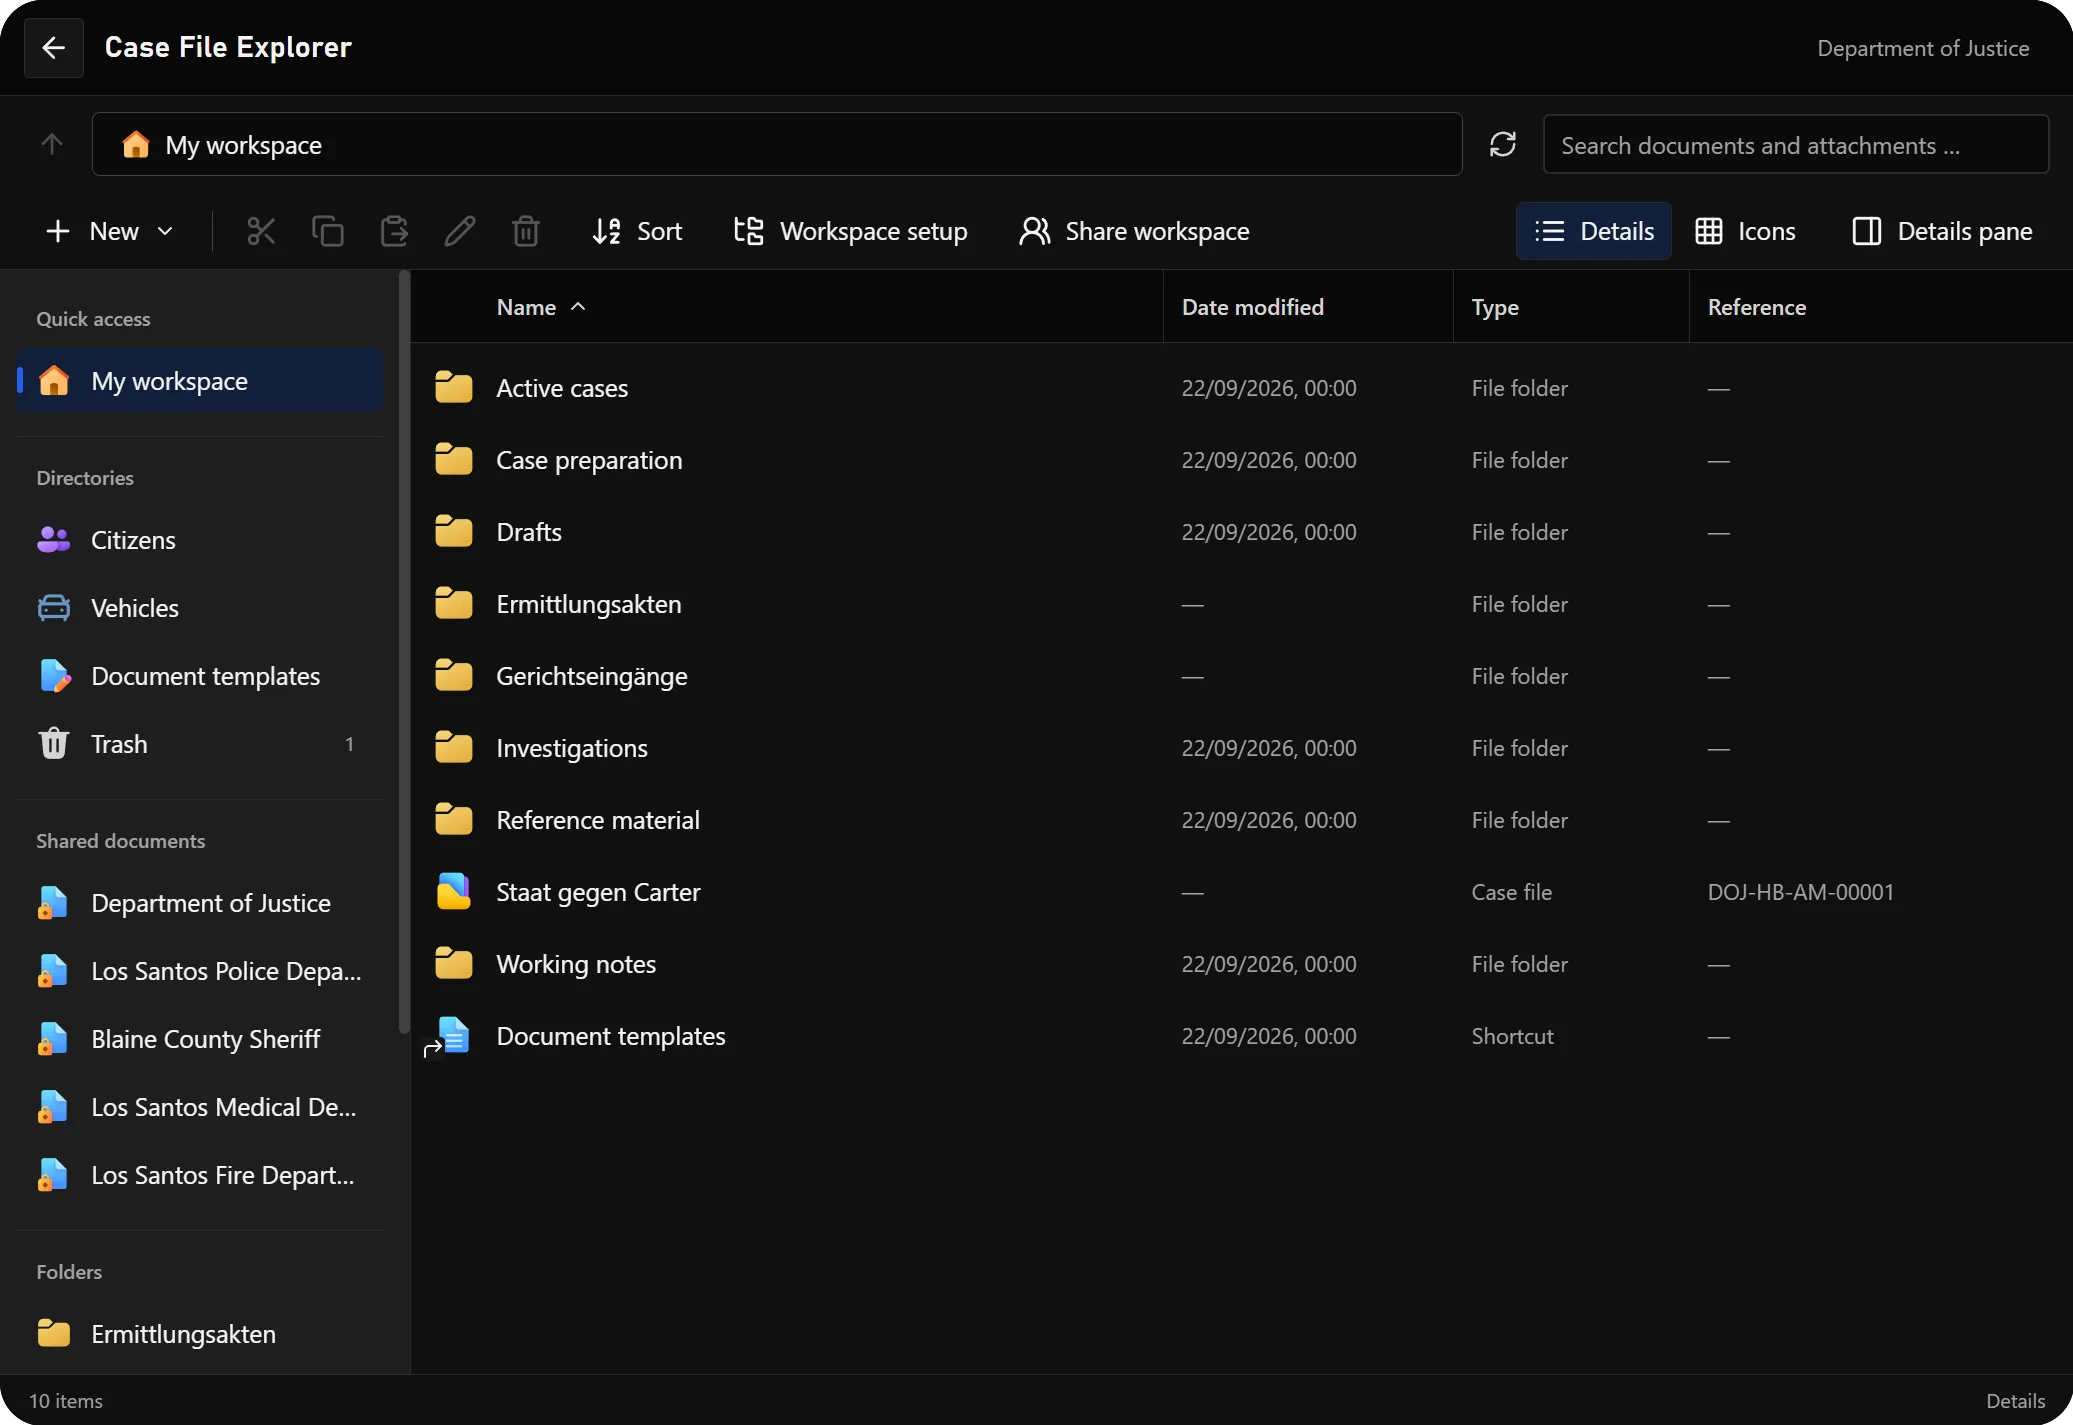This screenshot has height=1425, width=2073.
Task: Refresh the workspace listing
Action: tap(1503, 144)
